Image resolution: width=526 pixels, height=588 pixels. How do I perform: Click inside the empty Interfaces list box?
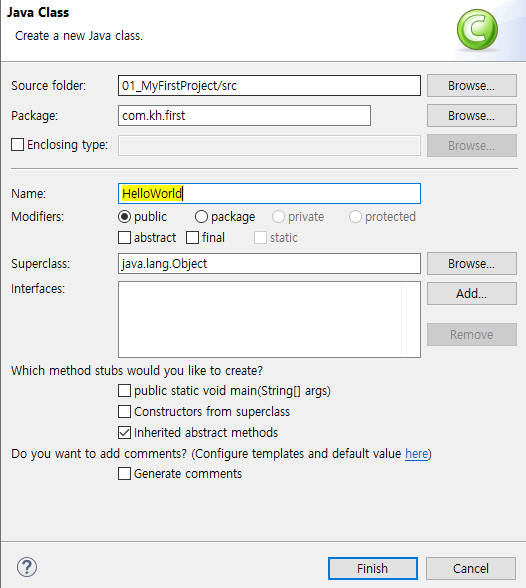(x=269, y=320)
